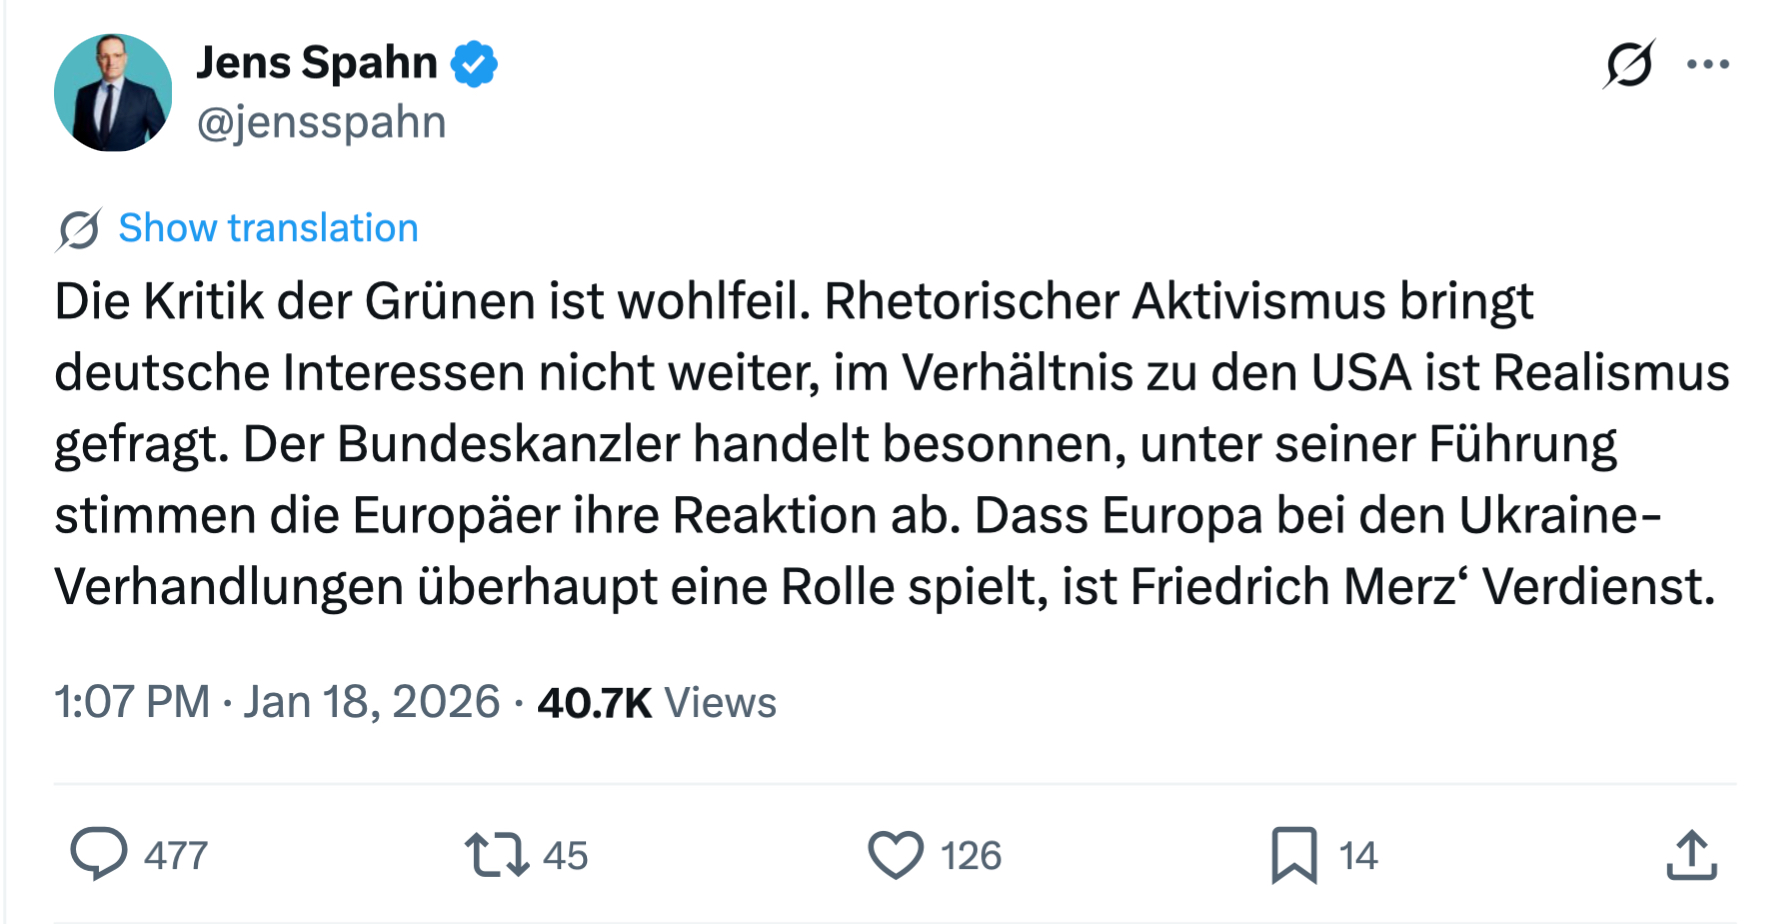Screen dimensions: 1778x924
Task: Open the 40.7K Views analytics
Action: coord(656,702)
